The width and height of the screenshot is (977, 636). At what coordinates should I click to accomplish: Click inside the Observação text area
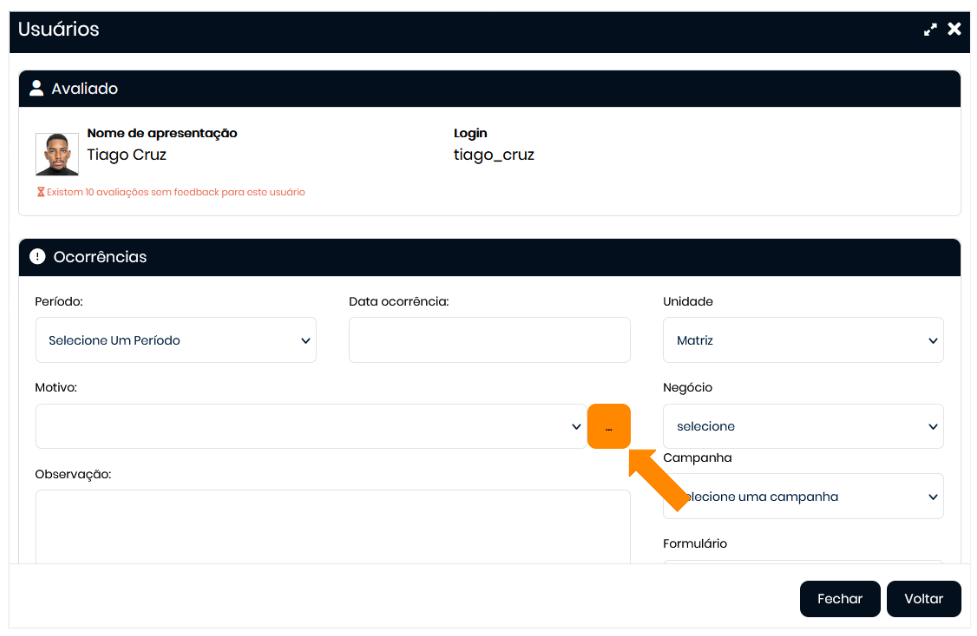click(332, 525)
